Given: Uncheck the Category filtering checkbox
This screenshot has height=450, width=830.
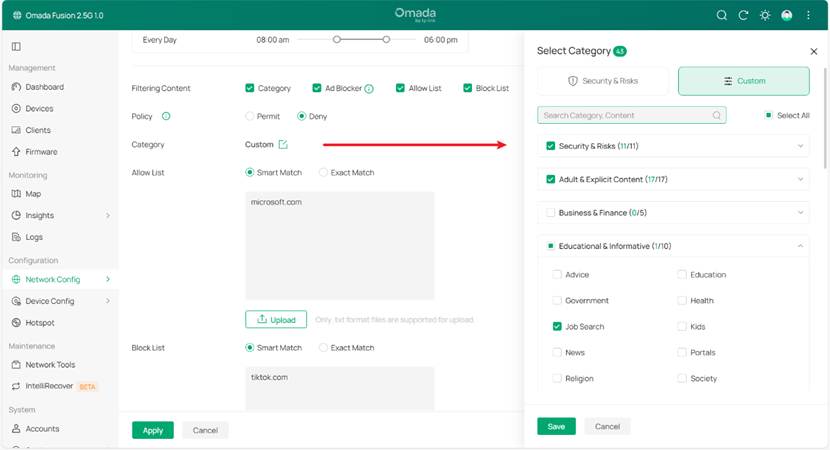Looking at the screenshot, I should point(250,88).
